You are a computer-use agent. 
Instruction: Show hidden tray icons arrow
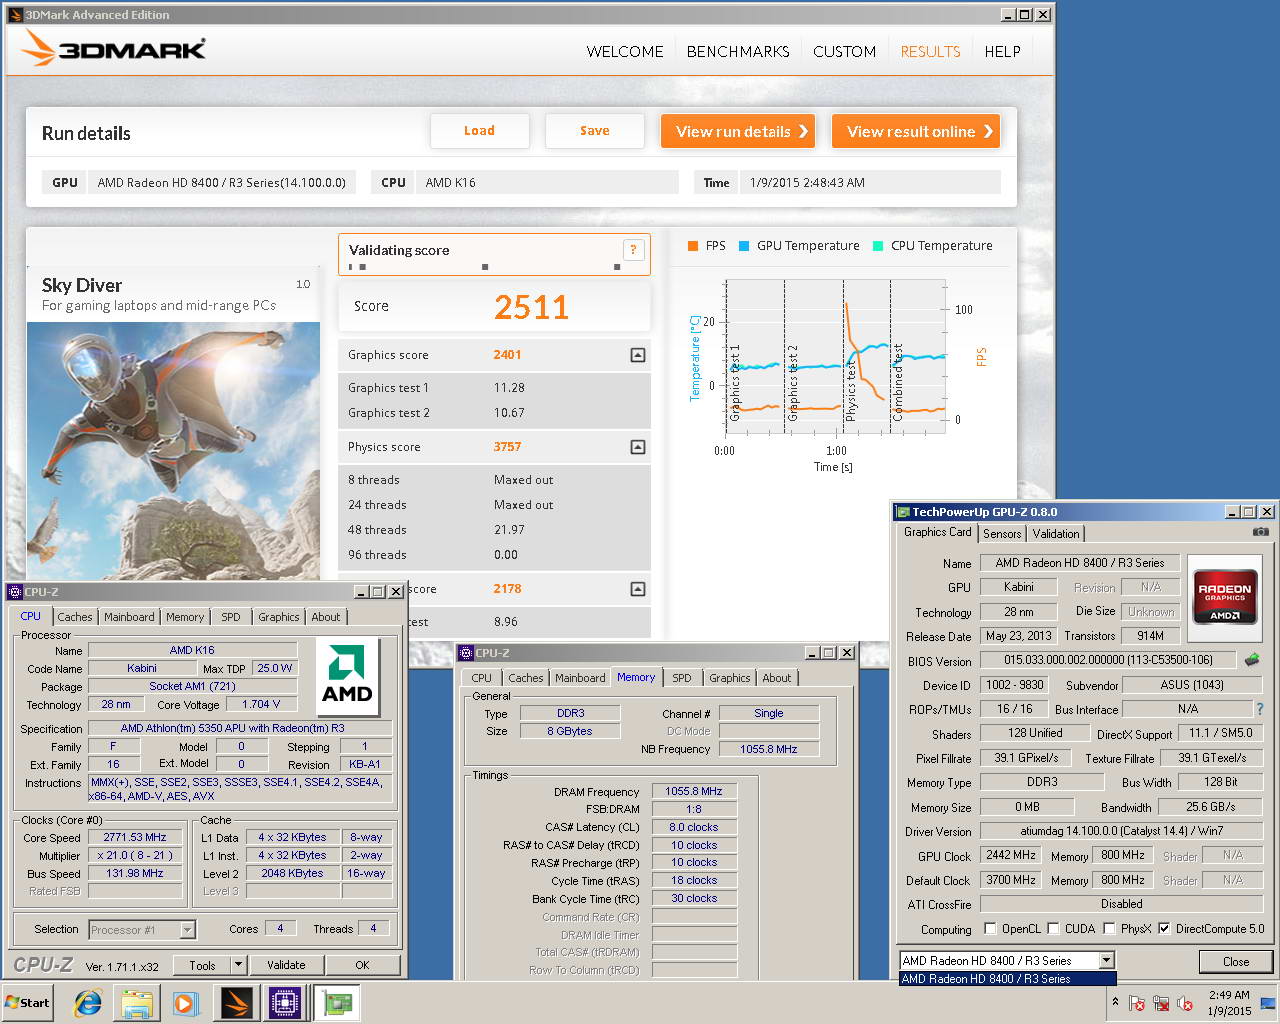pyautogui.click(x=1114, y=1003)
